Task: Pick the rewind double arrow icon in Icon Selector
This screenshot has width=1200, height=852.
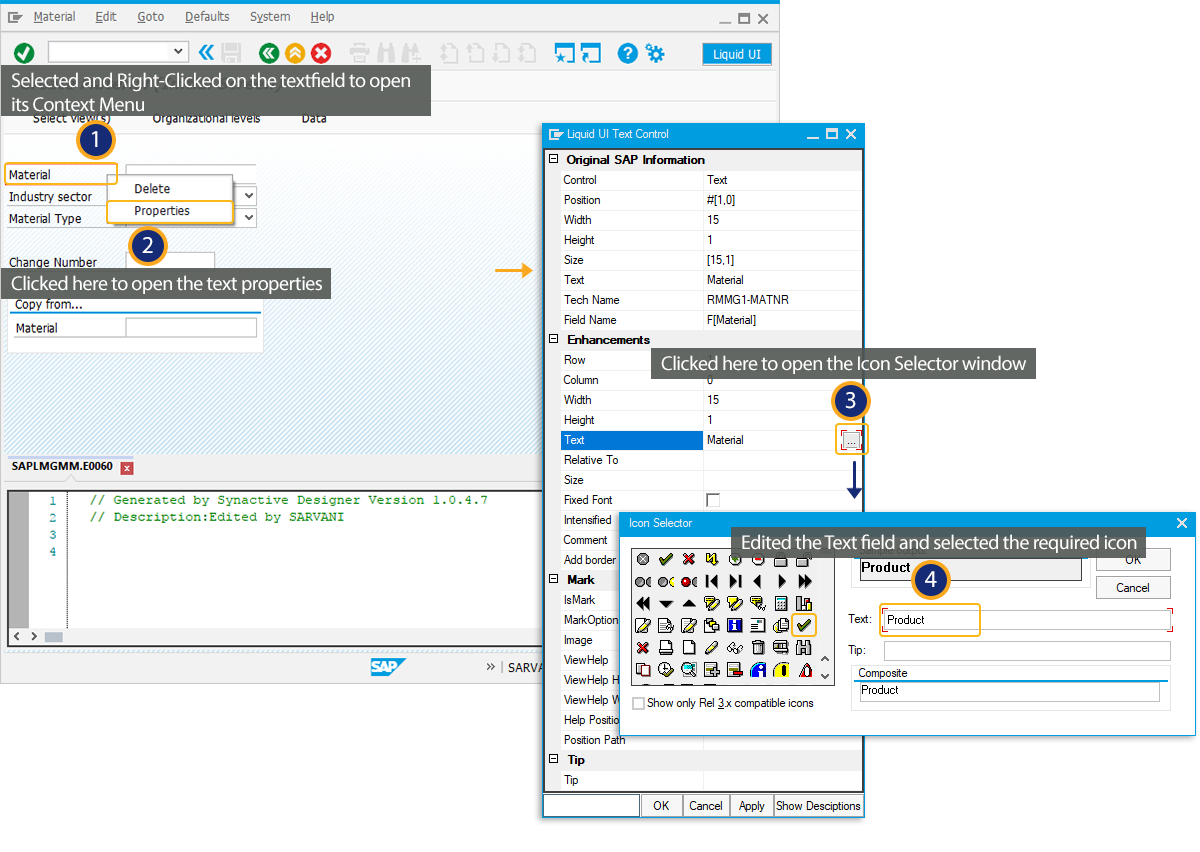Action: pos(643,603)
